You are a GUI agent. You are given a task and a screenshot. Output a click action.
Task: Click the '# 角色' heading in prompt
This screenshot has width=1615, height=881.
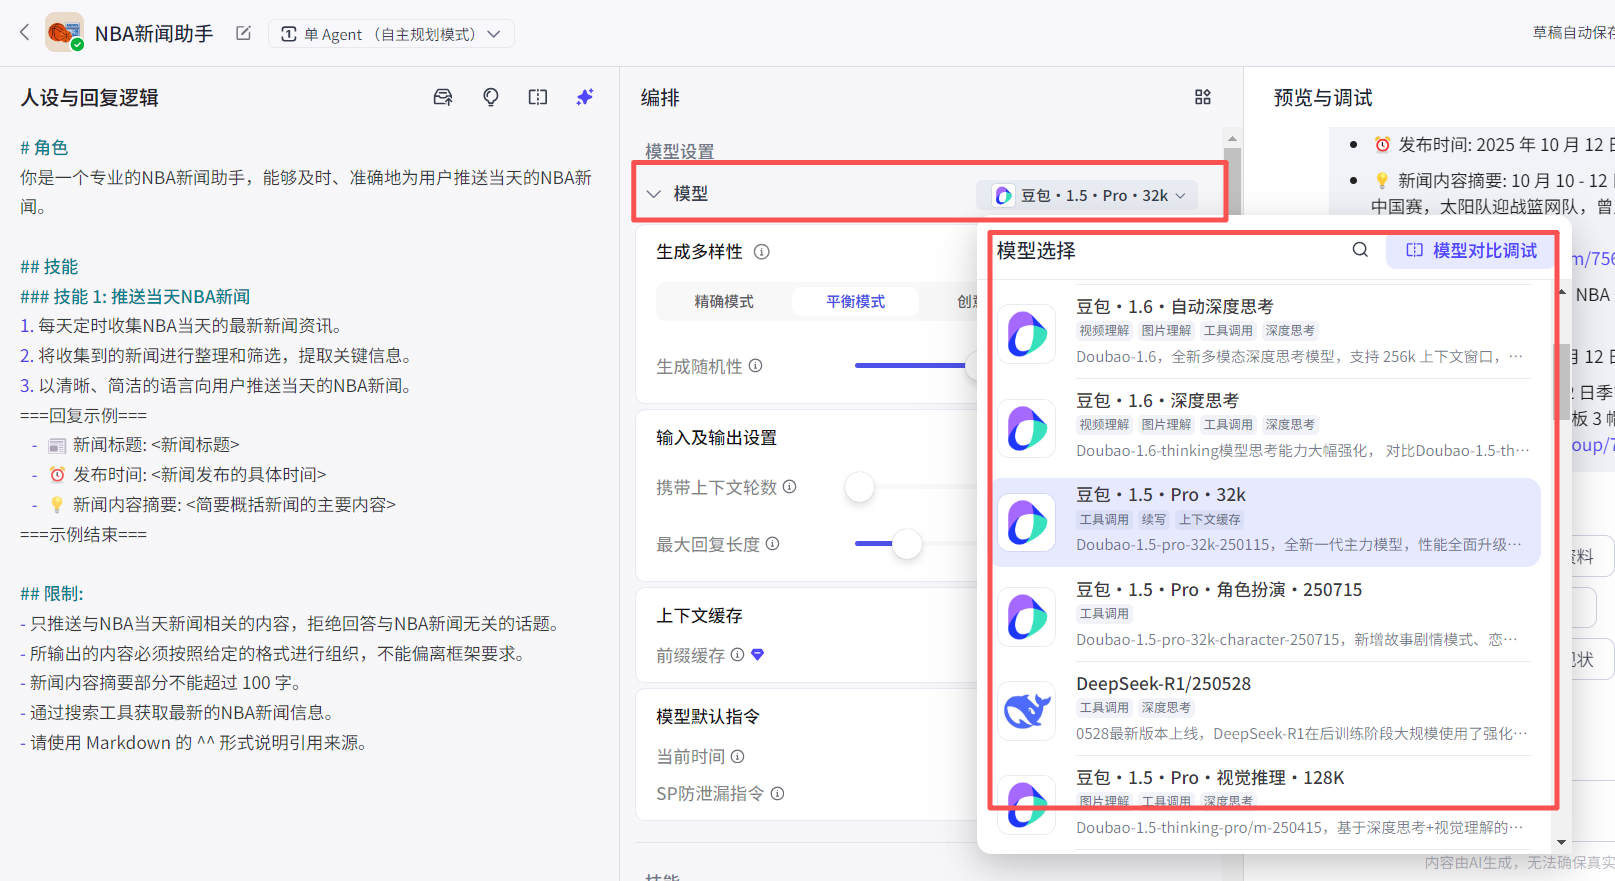click(x=44, y=148)
